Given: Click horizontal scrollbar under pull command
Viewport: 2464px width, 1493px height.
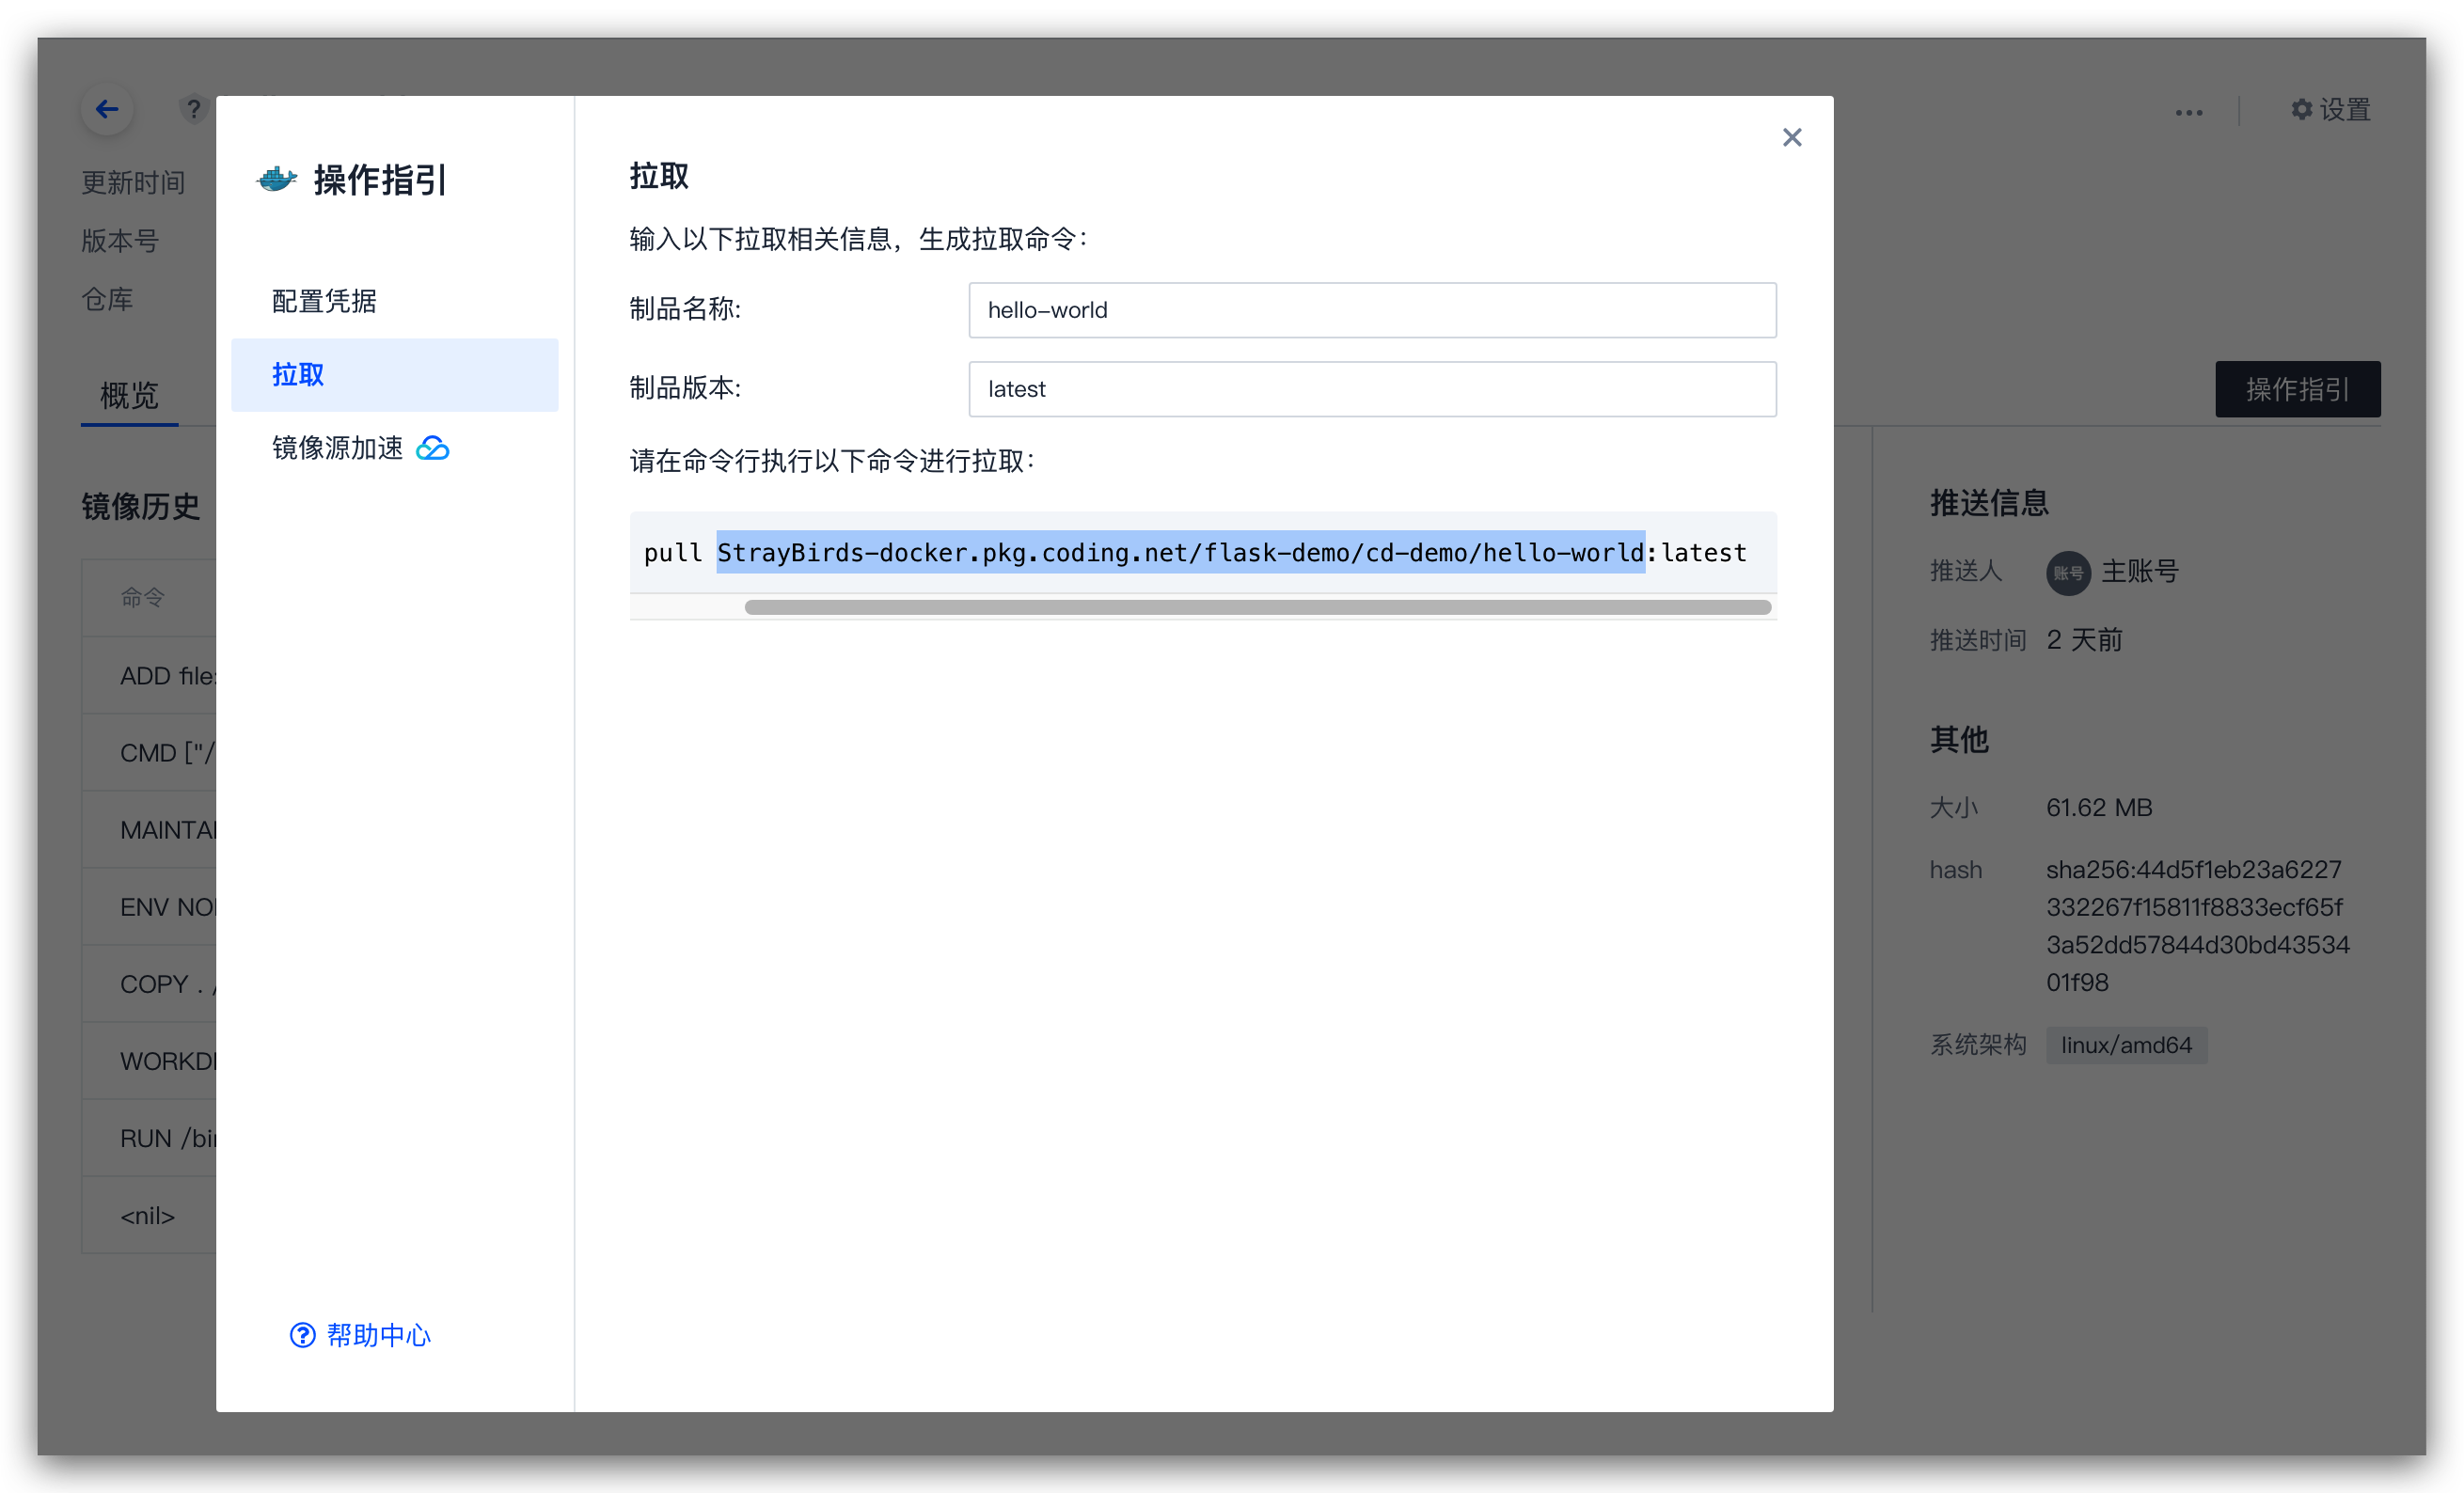Looking at the screenshot, I should point(1257,607).
